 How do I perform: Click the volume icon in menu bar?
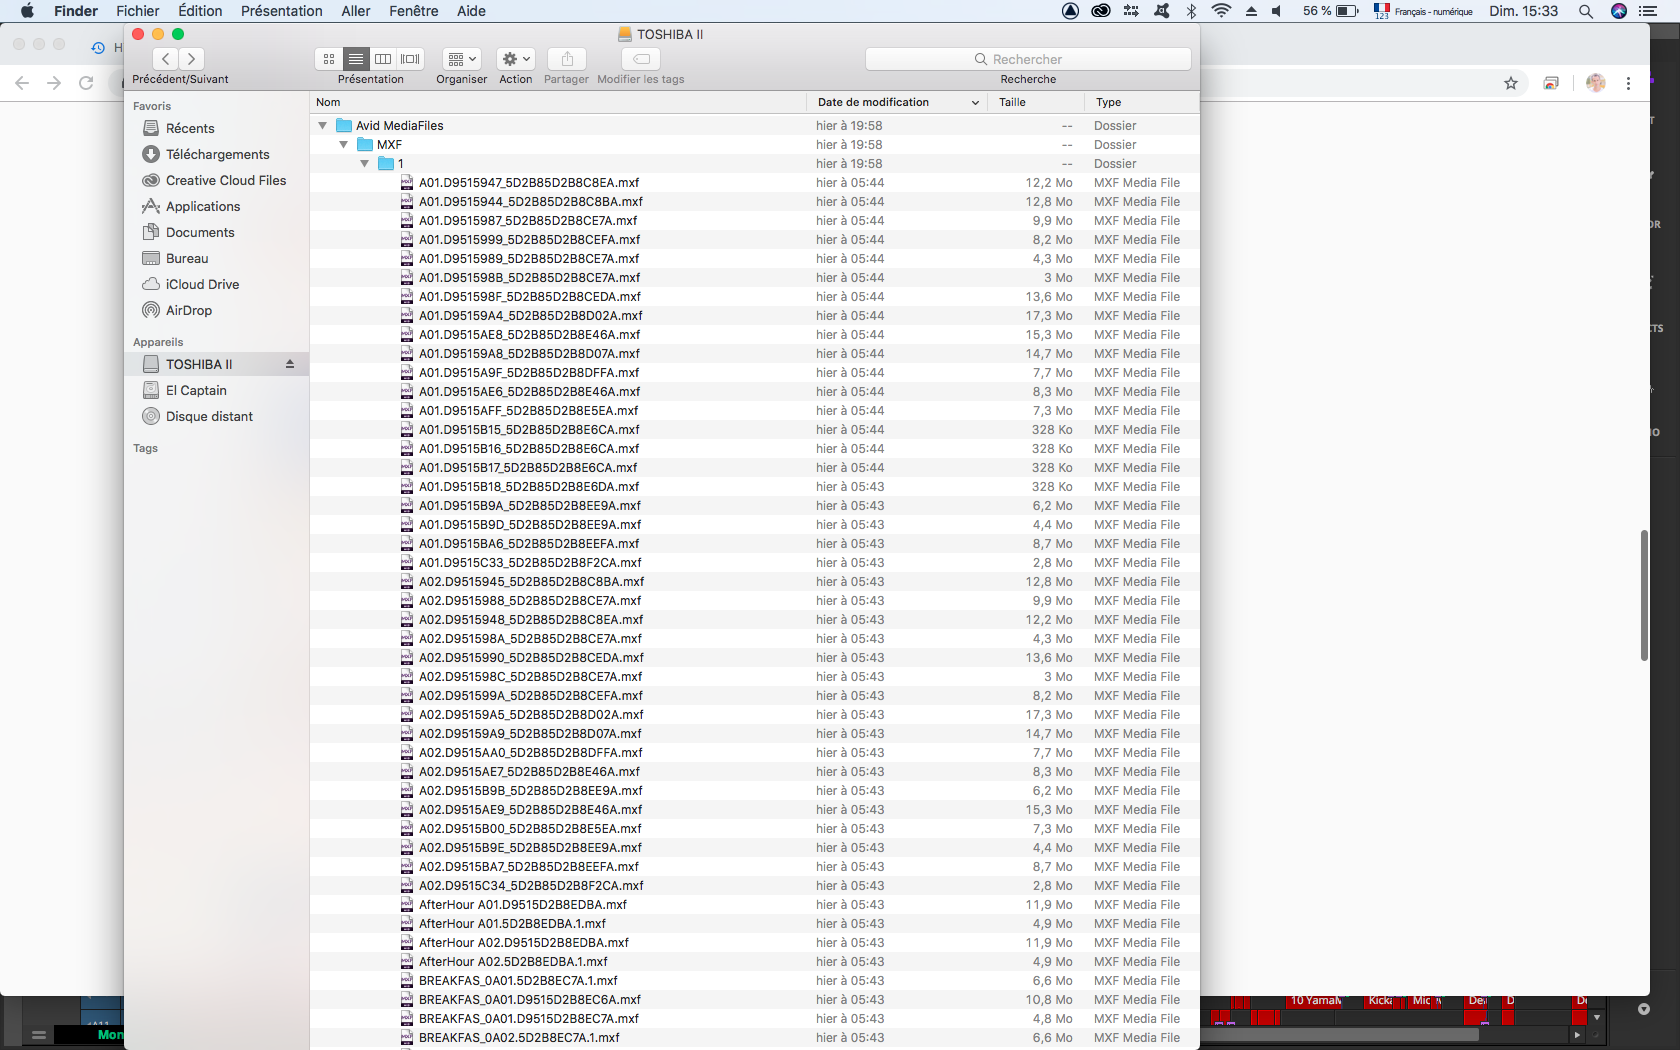pos(1277,11)
